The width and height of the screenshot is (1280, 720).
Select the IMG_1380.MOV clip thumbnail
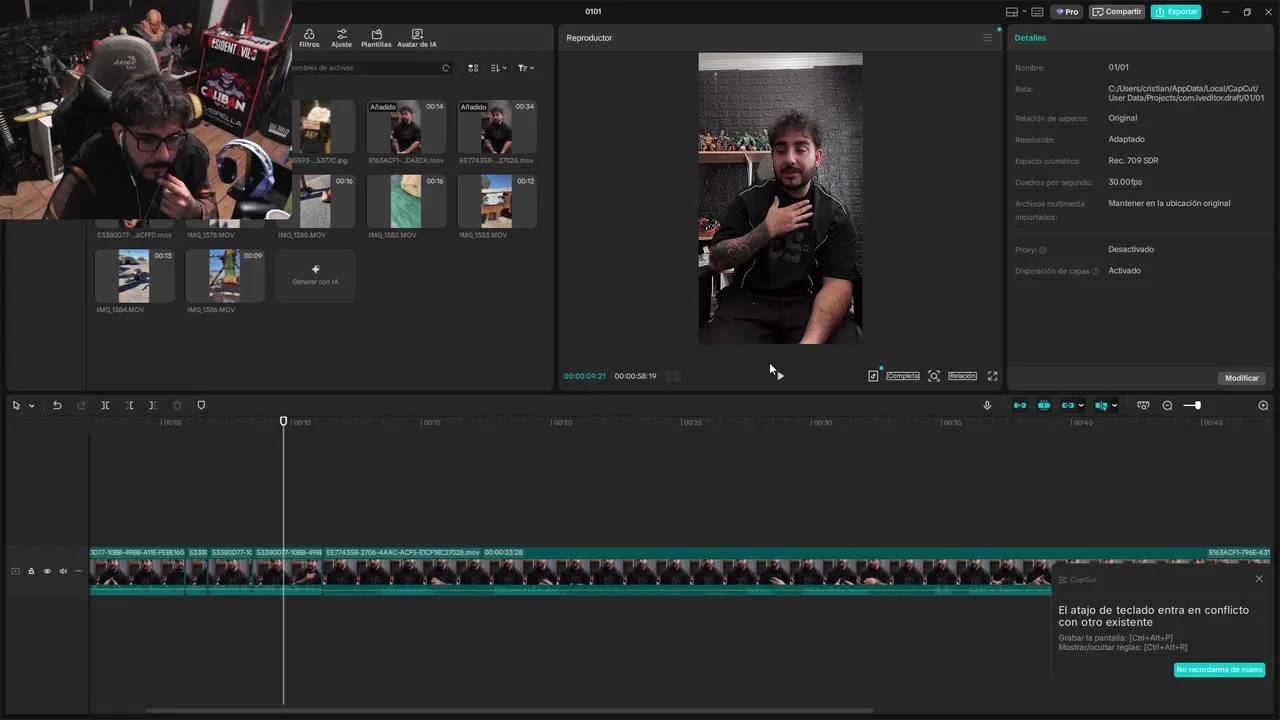coord(324,201)
